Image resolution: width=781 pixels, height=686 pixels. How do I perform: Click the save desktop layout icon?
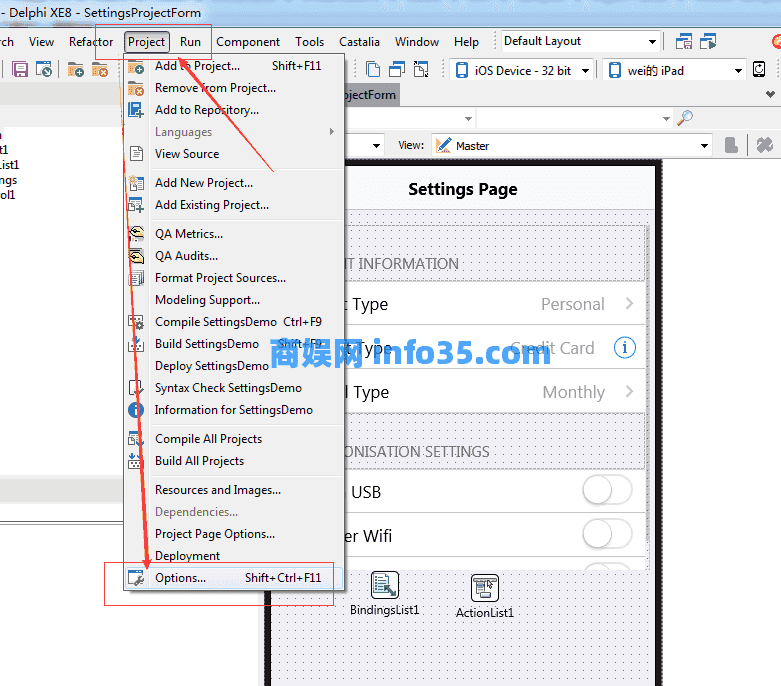pyautogui.click(x=684, y=42)
